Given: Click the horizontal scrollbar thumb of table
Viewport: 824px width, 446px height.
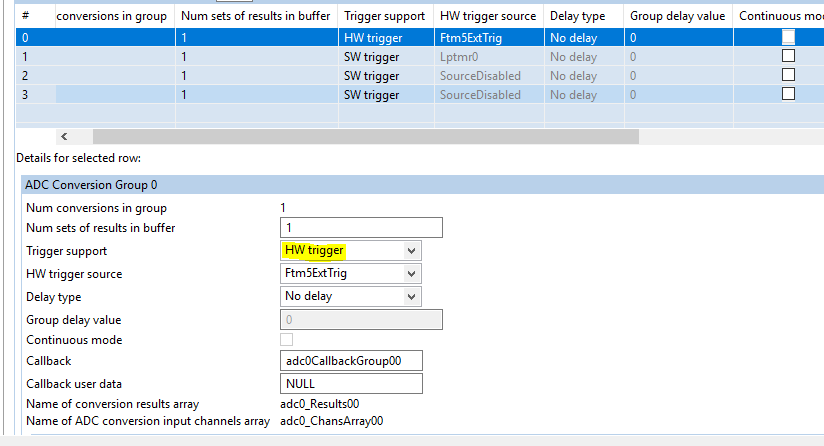Looking at the screenshot, I should pyautogui.click(x=366, y=137).
